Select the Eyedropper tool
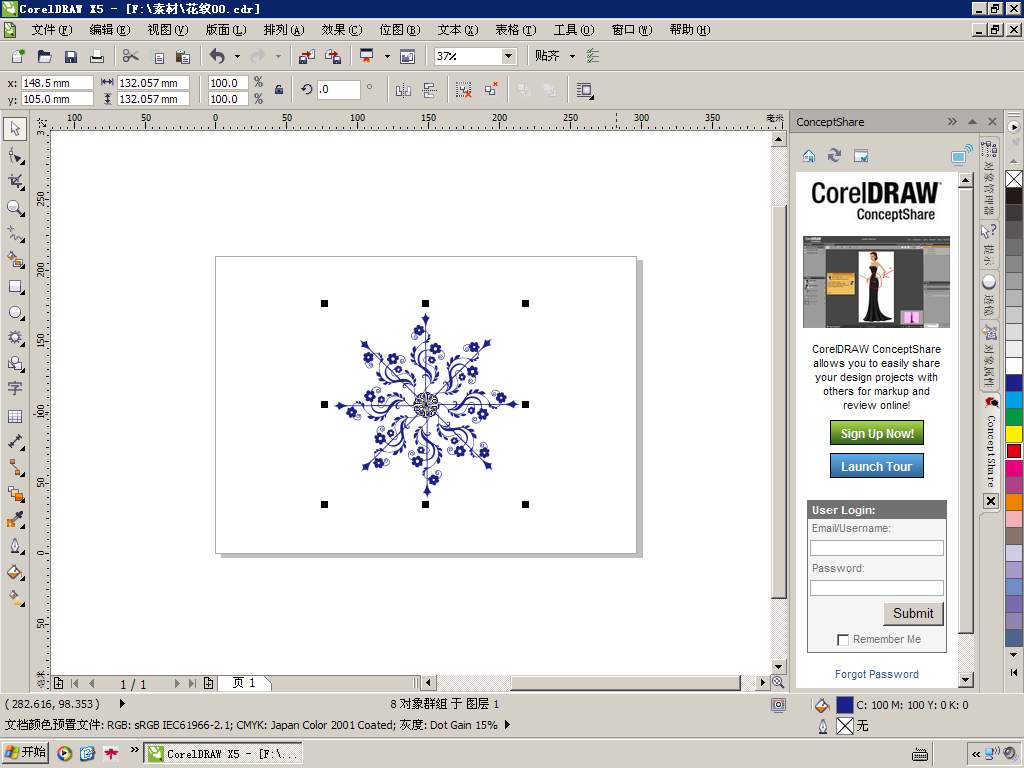This screenshot has width=1024, height=768. 15,520
